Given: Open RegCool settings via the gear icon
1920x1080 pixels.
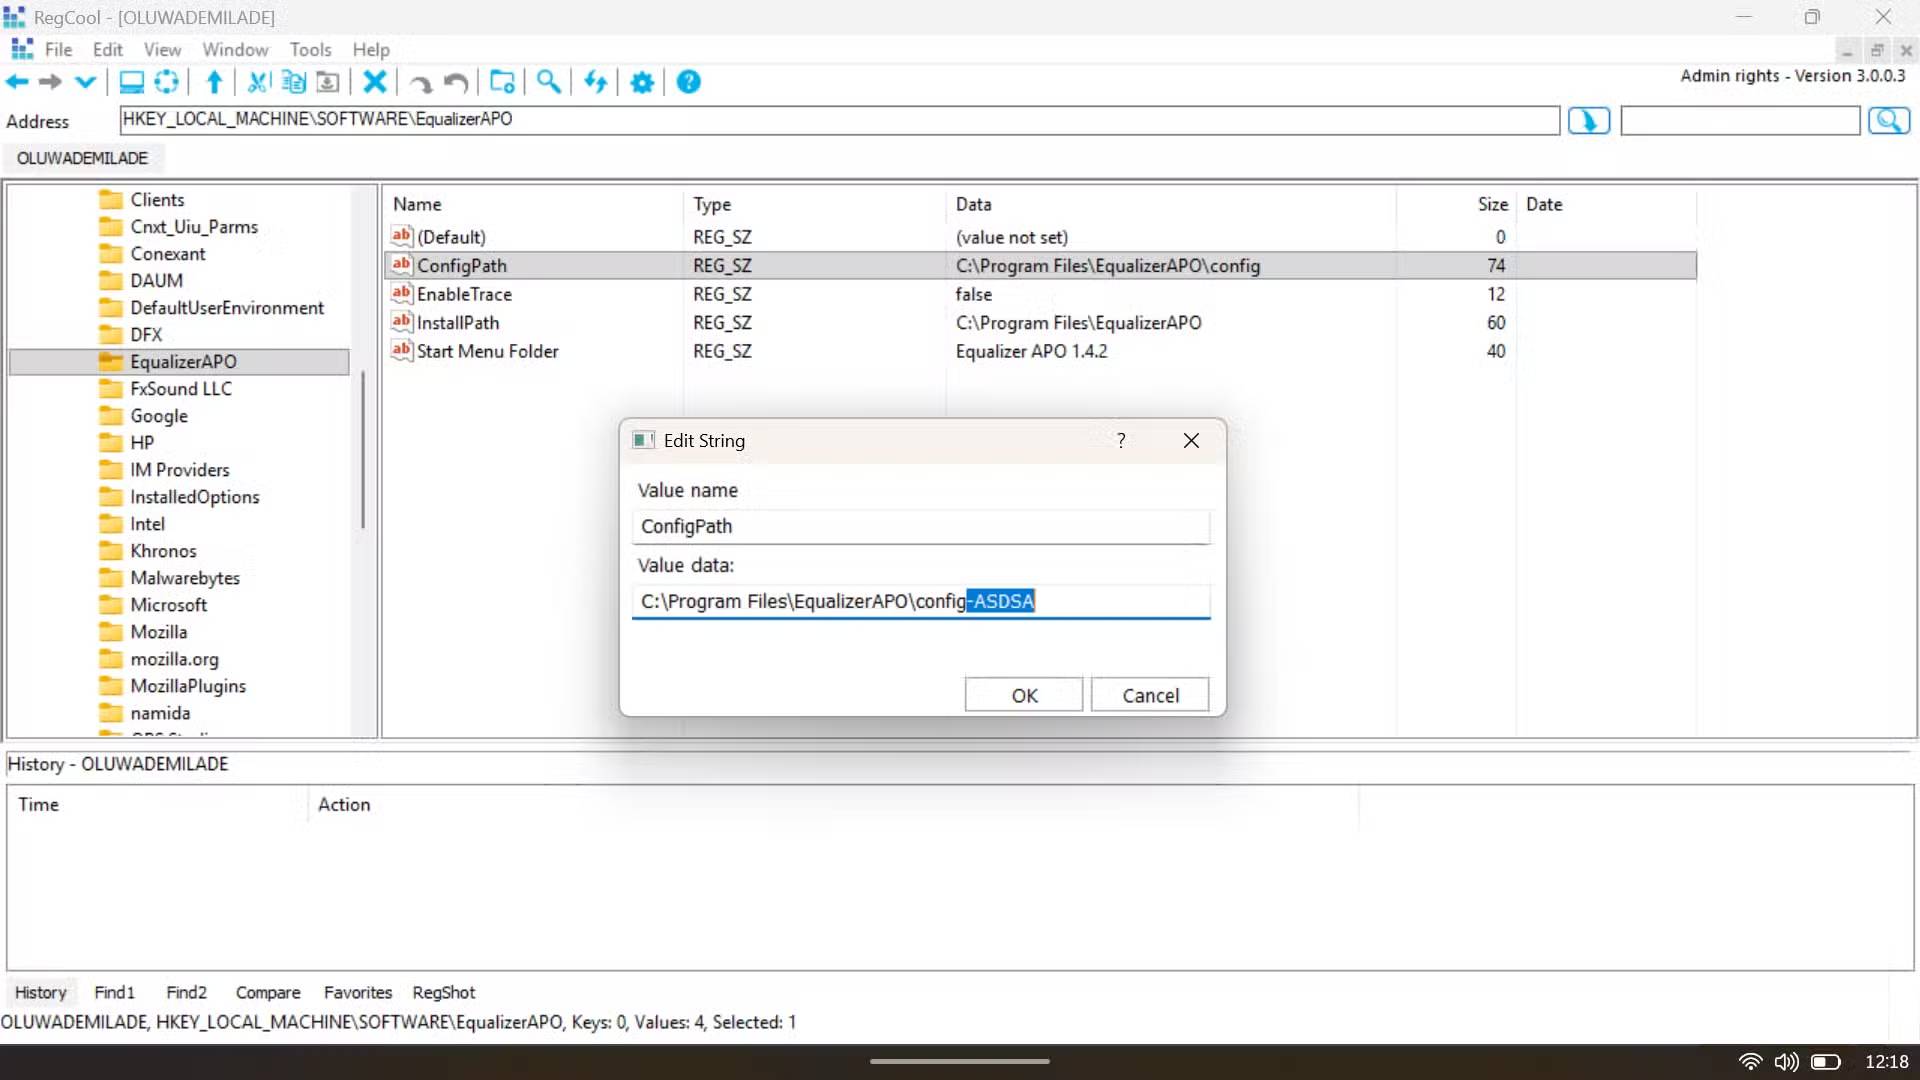Looking at the screenshot, I should [x=641, y=82].
